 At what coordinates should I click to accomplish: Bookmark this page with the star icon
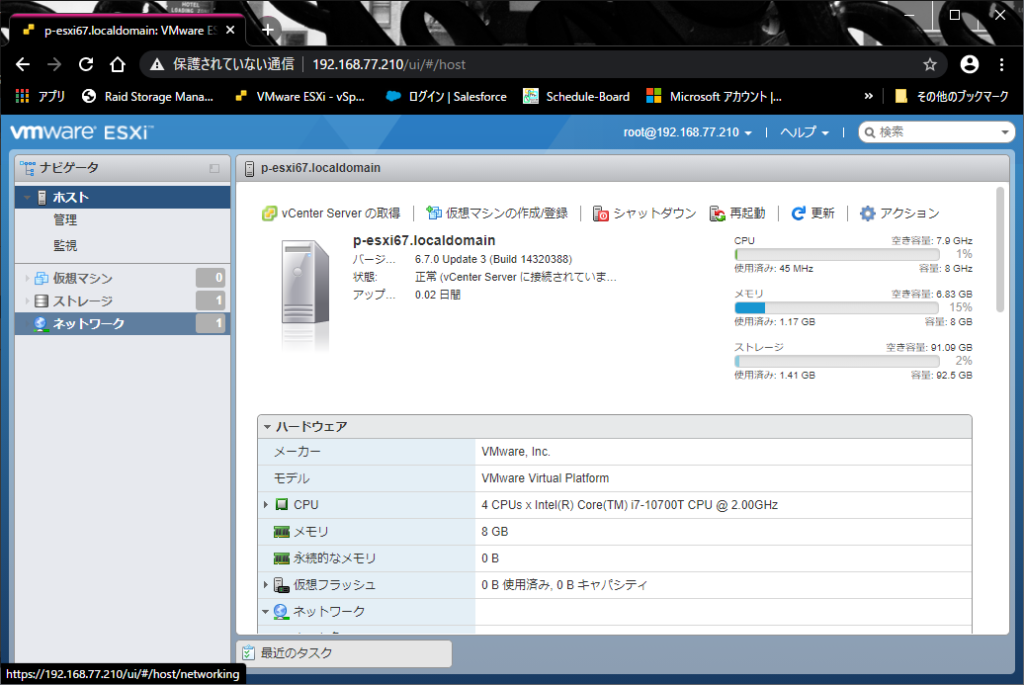[x=930, y=64]
